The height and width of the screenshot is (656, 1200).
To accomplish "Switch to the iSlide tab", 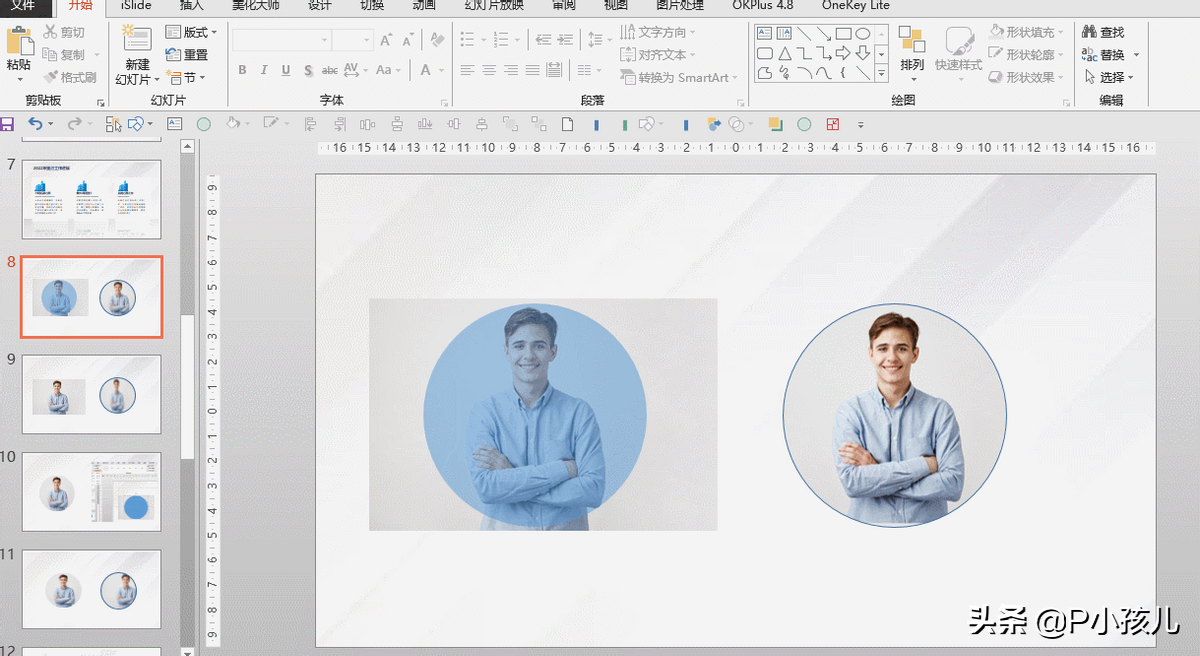I will [x=136, y=5].
